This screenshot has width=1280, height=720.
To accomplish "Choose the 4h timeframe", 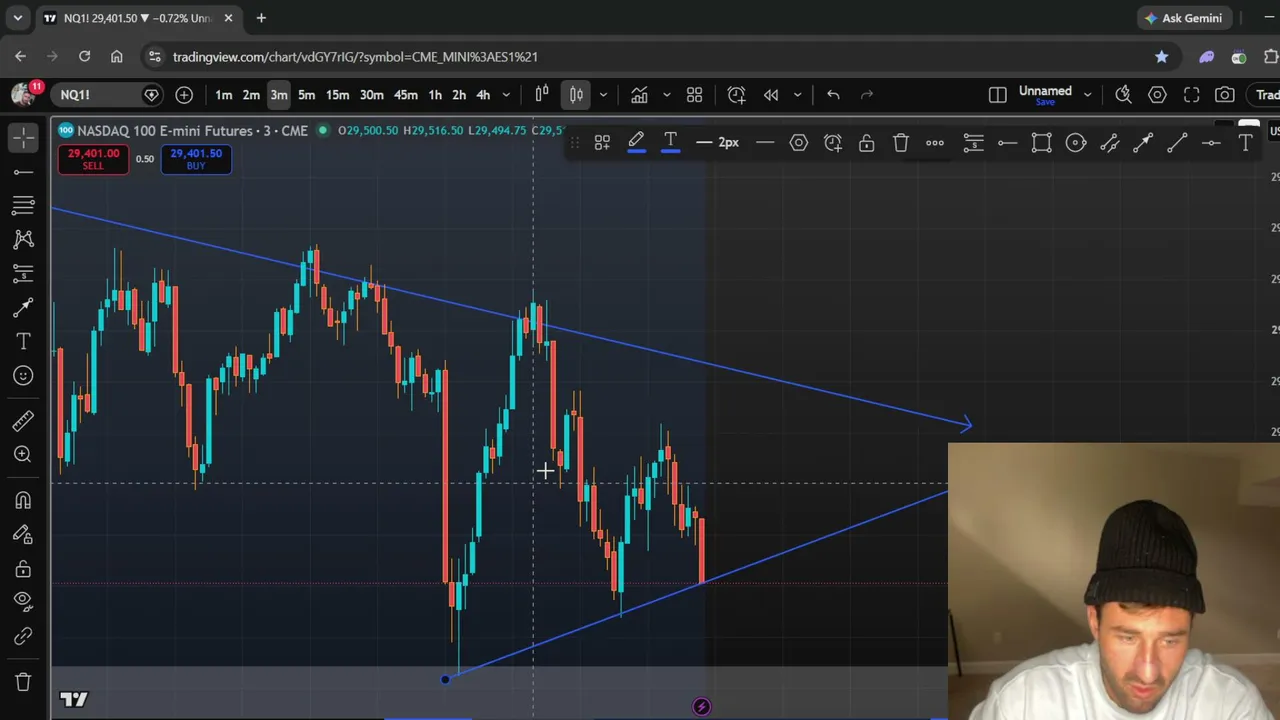I will [483, 95].
